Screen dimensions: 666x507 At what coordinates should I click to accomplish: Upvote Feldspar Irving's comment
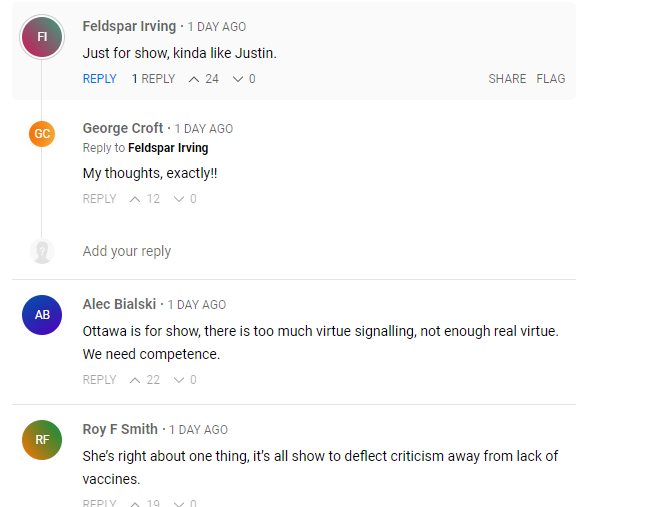coord(194,79)
